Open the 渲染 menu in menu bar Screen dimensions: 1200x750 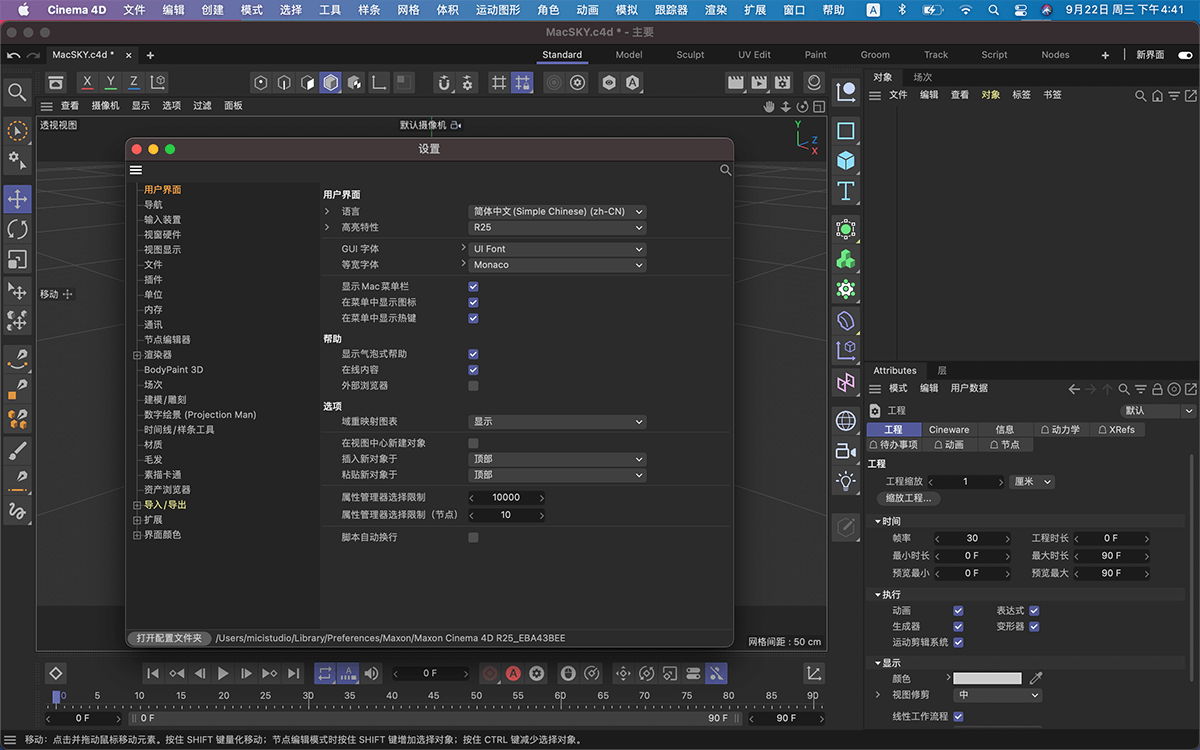[716, 10]
